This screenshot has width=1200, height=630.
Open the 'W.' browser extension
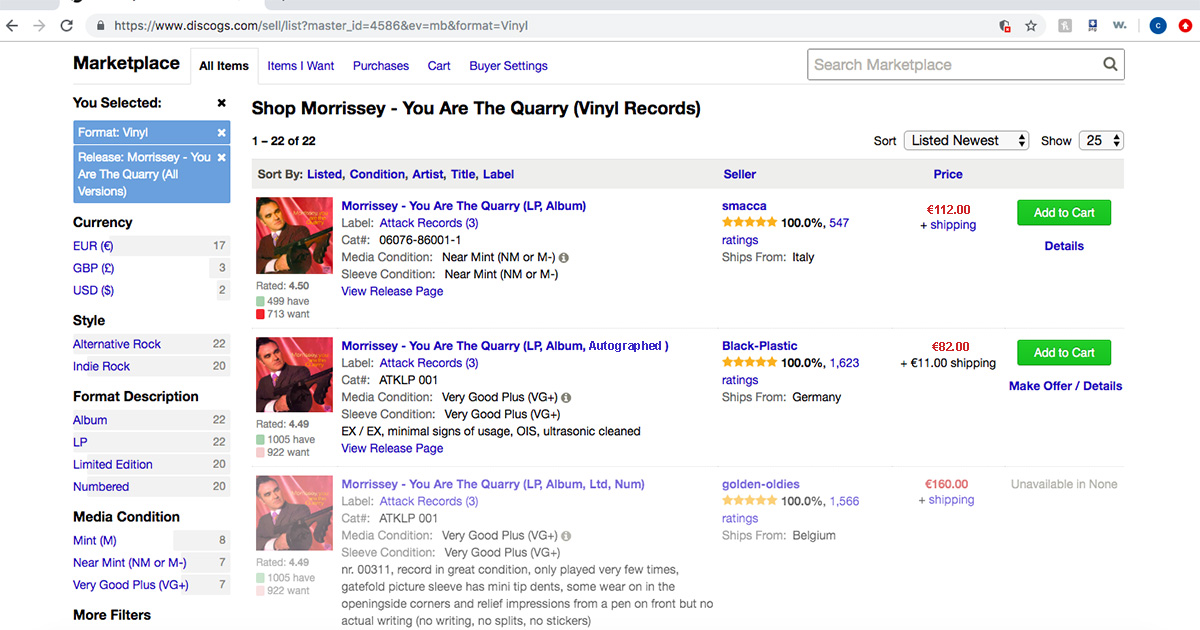click(1120, 26)
